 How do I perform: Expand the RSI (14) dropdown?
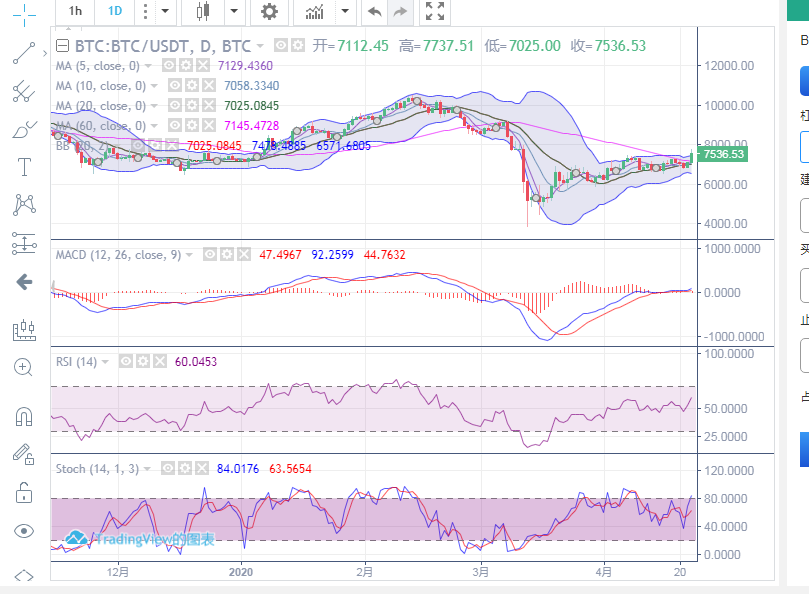point(105,362)
